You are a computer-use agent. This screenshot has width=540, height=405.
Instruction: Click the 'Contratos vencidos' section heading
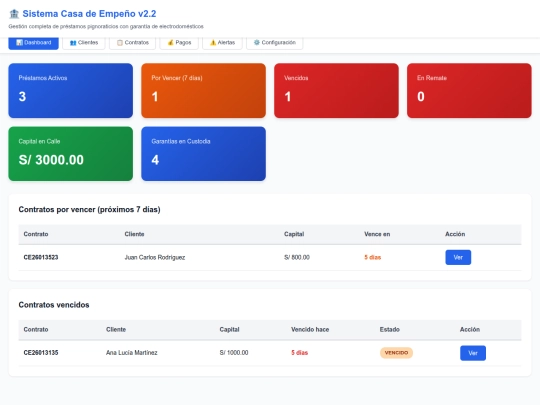tap(54, 305)
